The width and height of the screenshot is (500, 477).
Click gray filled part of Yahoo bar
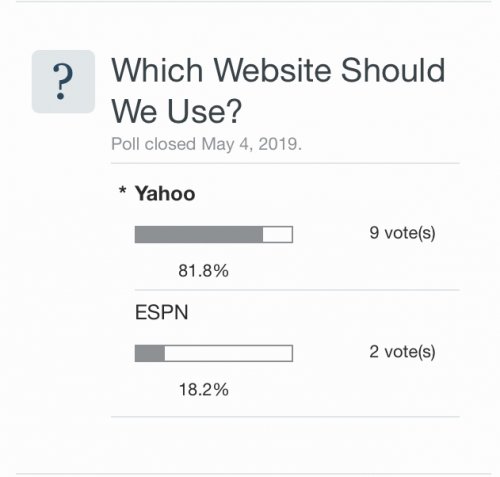(x=199, y=235)
